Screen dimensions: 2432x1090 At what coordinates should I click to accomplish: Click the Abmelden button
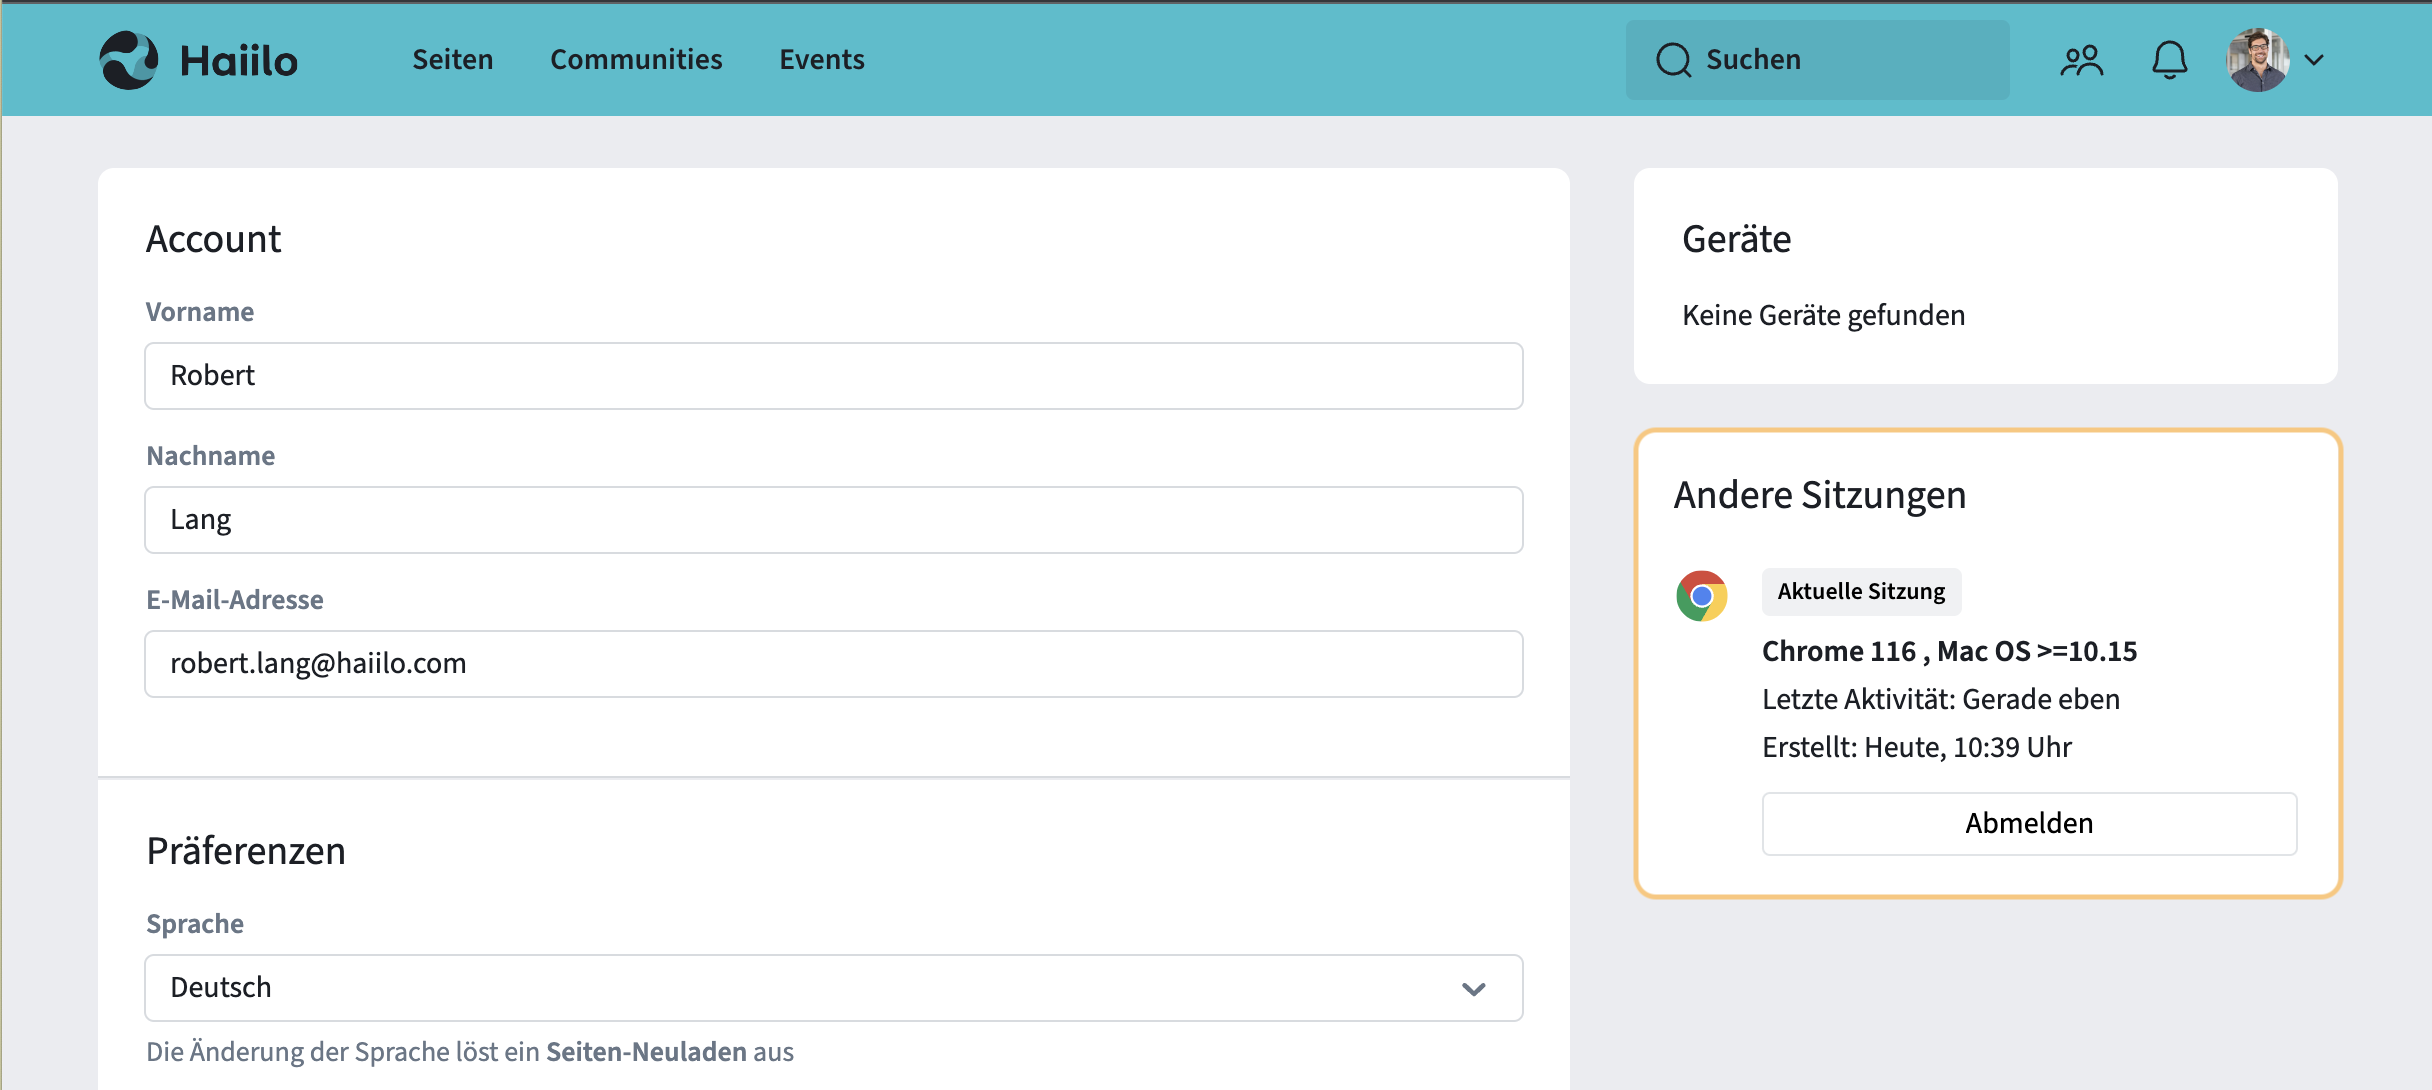(x=2029, y=824)
